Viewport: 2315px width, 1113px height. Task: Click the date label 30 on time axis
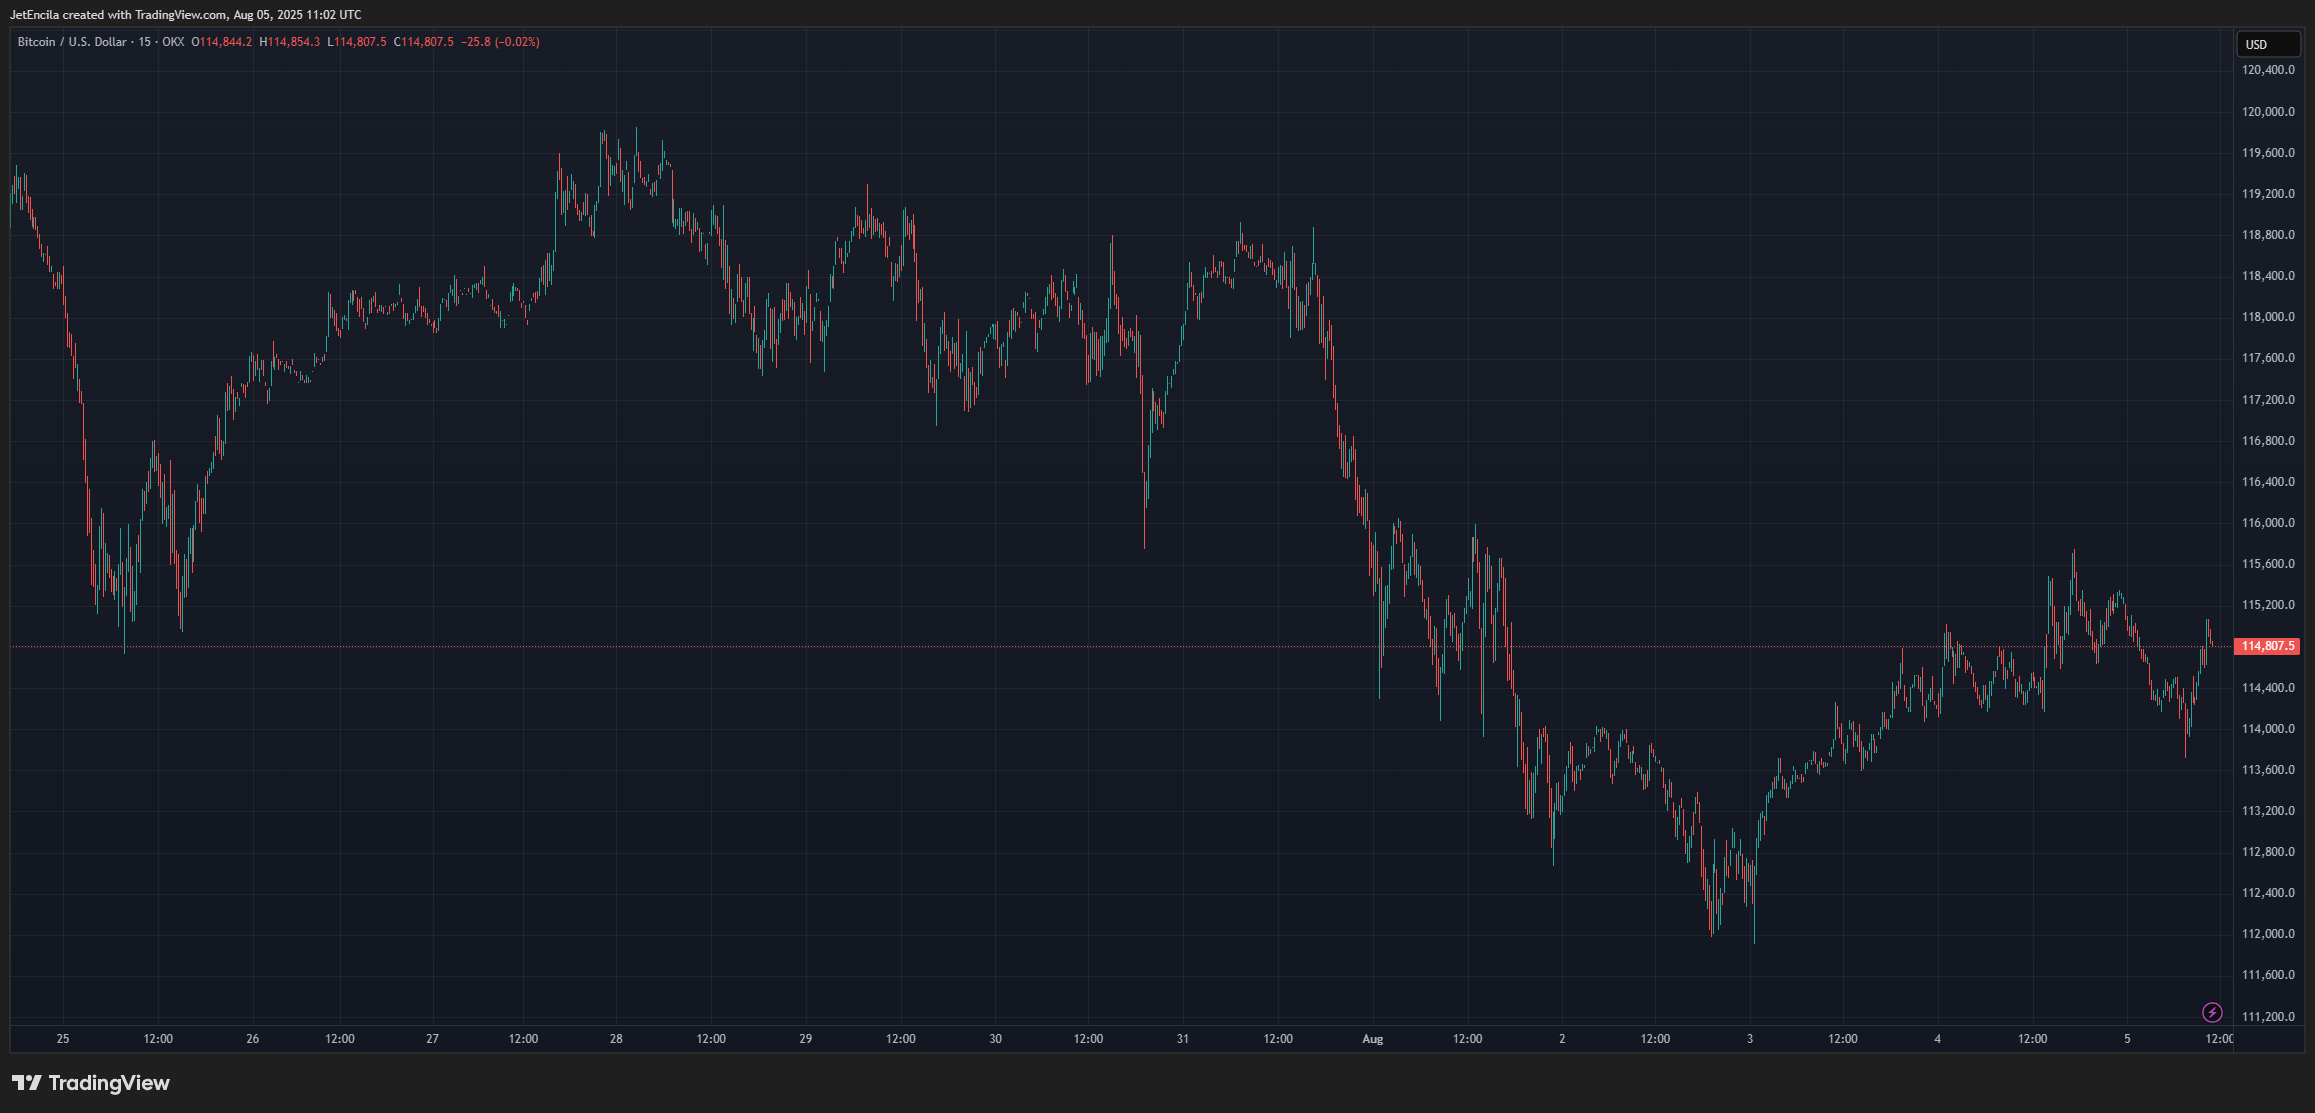tap(995, 1039)
